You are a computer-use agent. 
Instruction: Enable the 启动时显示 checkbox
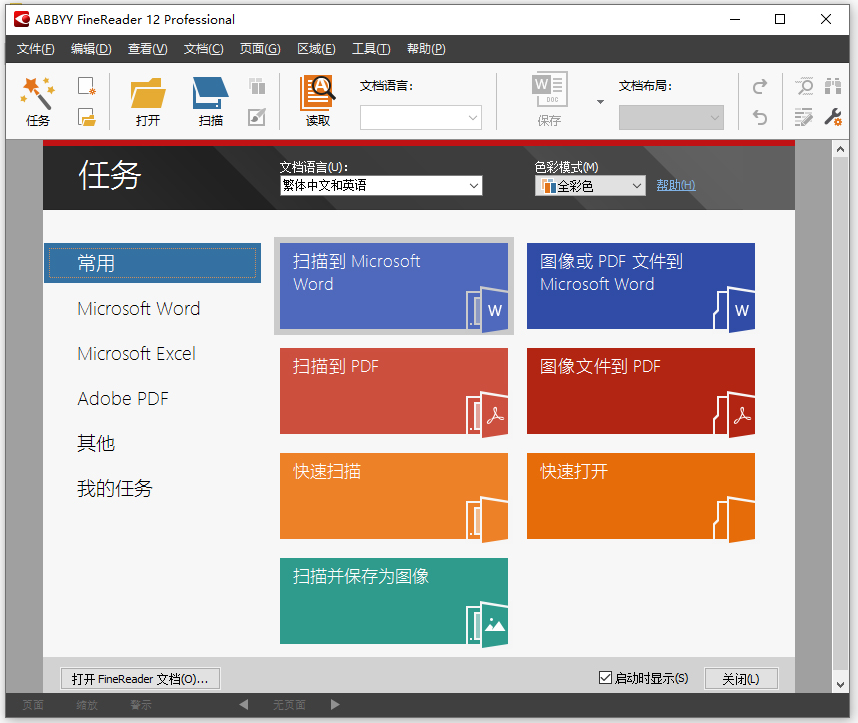[605, 678]
